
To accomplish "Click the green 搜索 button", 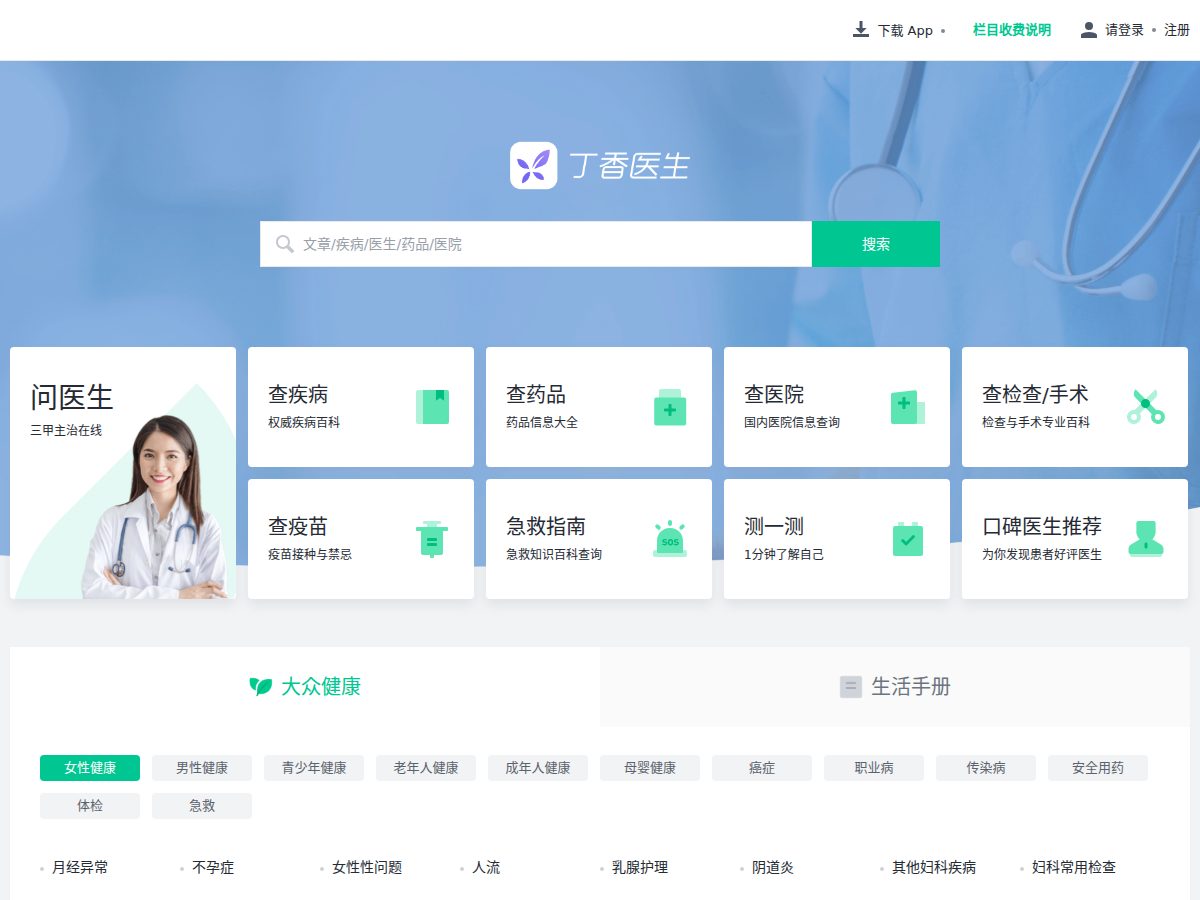I will coord(876,244).
